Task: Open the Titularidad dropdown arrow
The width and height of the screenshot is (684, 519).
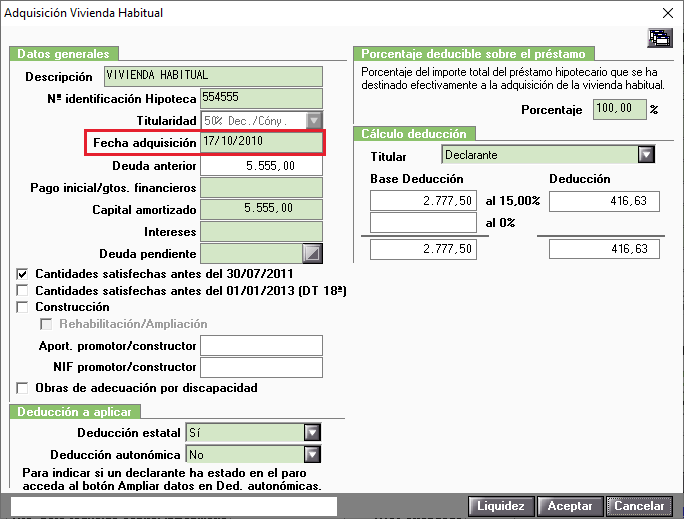Action: pyautogui.click(x=314, y=121)
